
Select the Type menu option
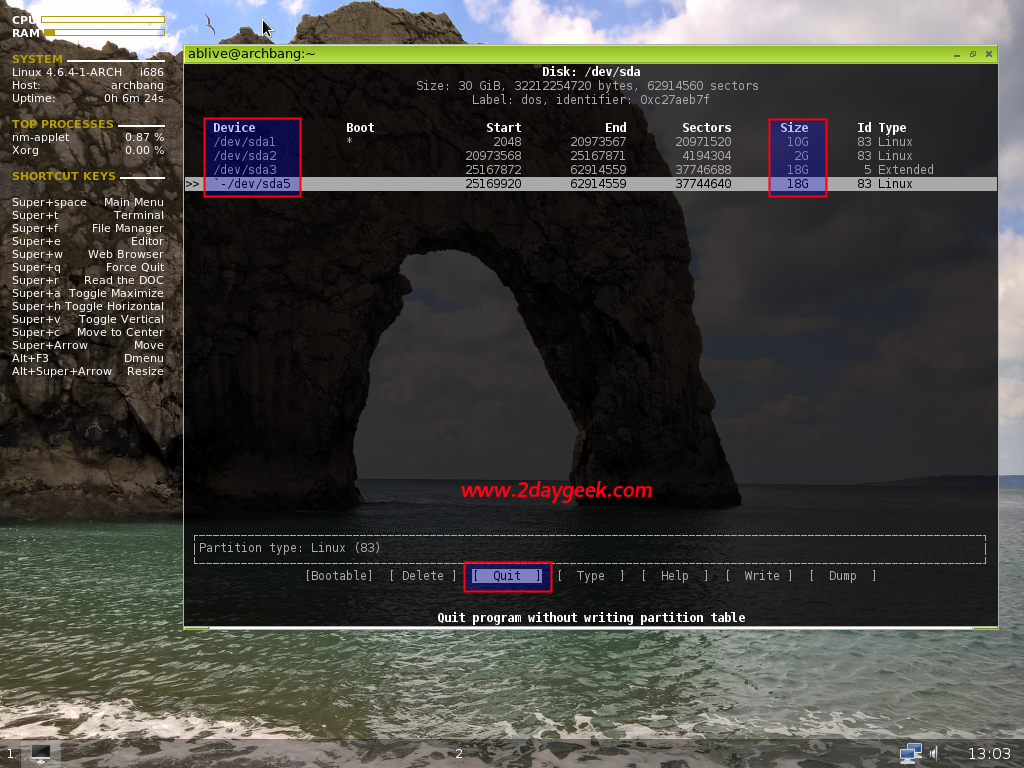pyautogui.click(x=591, y=575)
